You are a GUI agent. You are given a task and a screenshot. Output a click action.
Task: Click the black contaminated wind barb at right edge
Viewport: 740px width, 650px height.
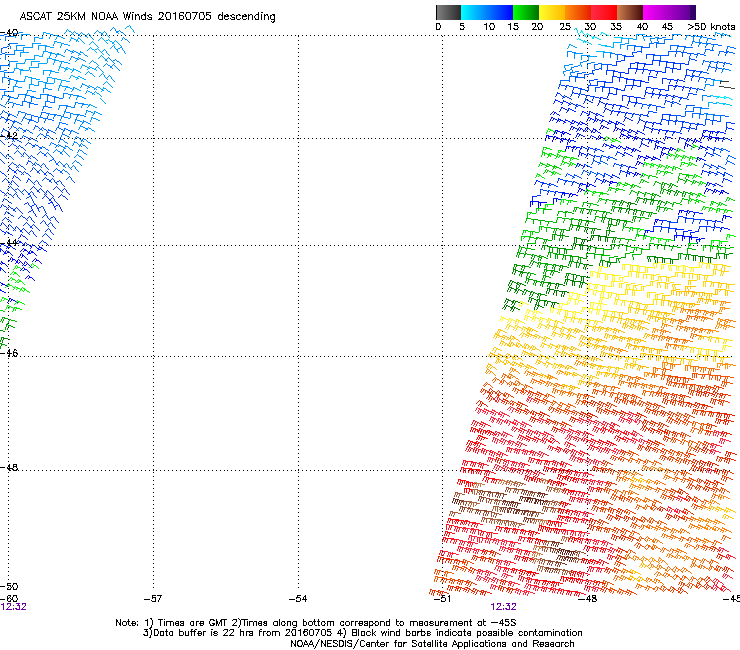pyautogui.click(x=727, y=85)
